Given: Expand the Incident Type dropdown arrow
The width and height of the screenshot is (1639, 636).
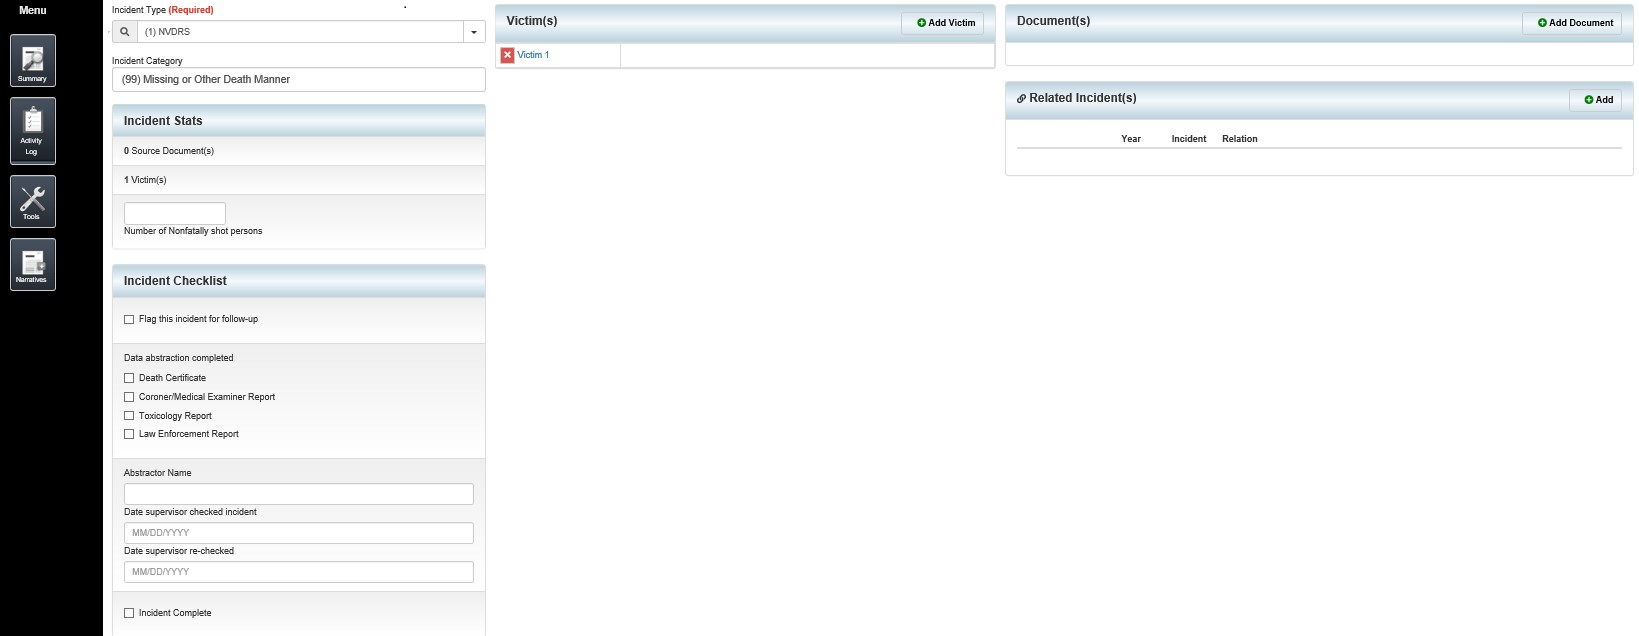Looking at the screenshot, I should [x=474, y=32].
